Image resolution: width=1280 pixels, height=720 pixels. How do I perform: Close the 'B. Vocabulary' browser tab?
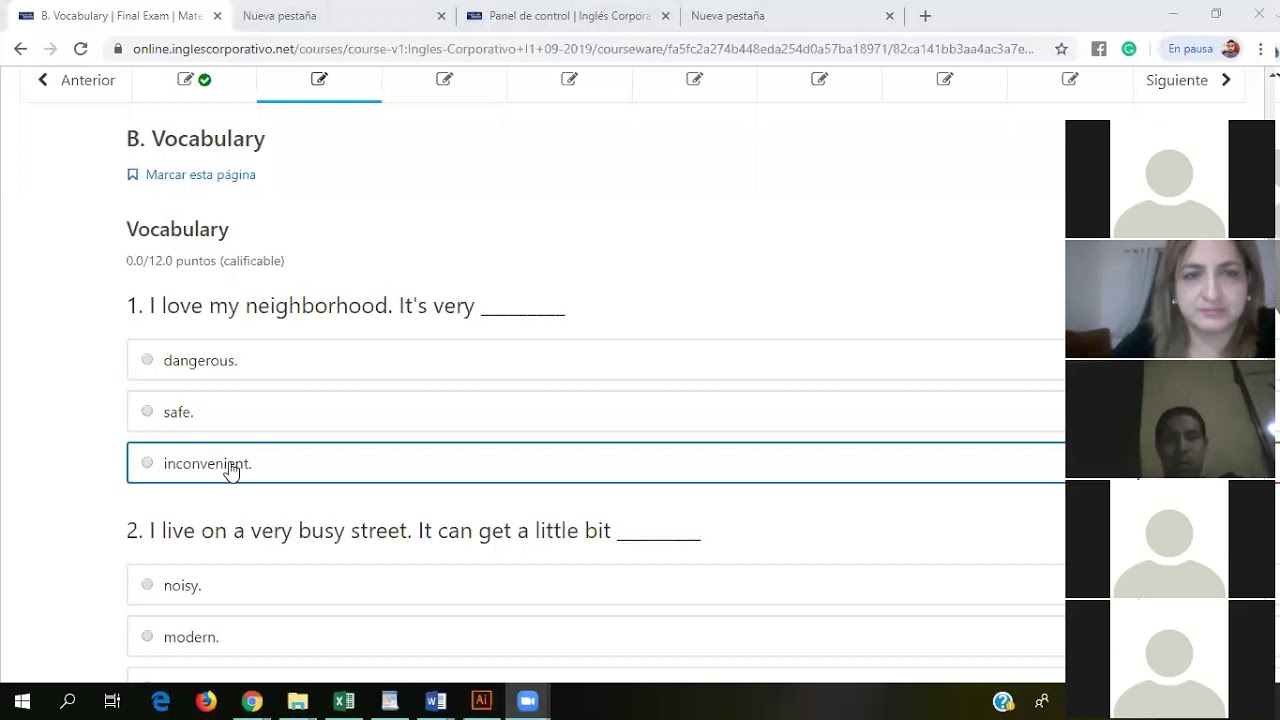pos(217,16)
